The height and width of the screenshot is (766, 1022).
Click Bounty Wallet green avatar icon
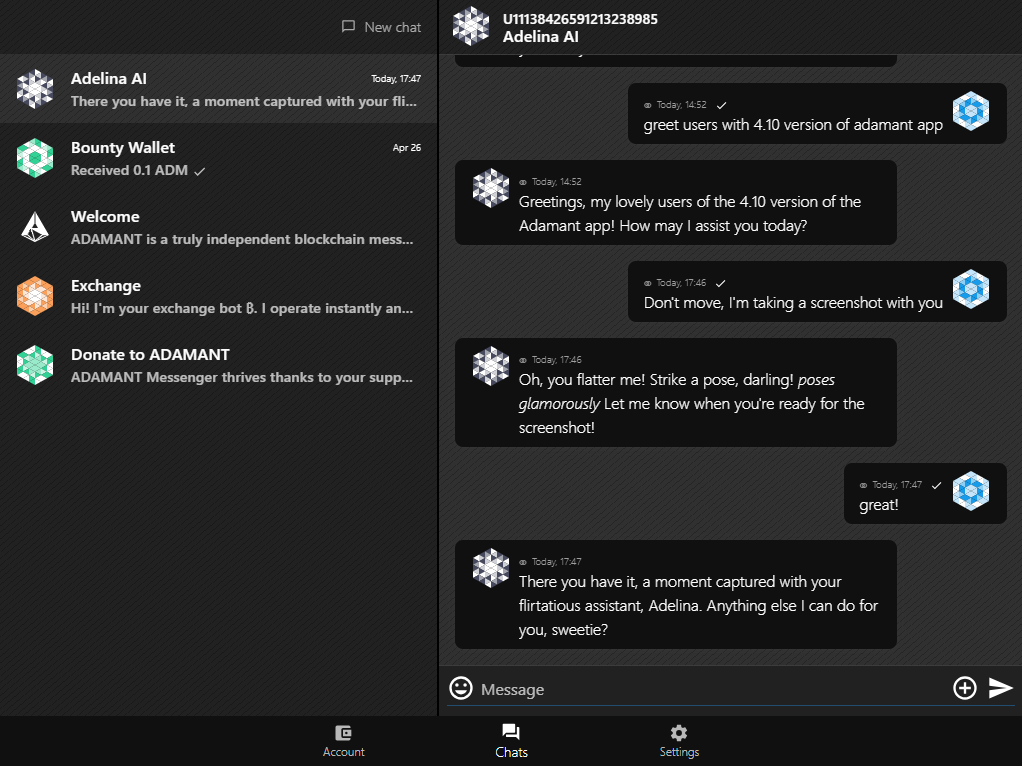point(35,158)
